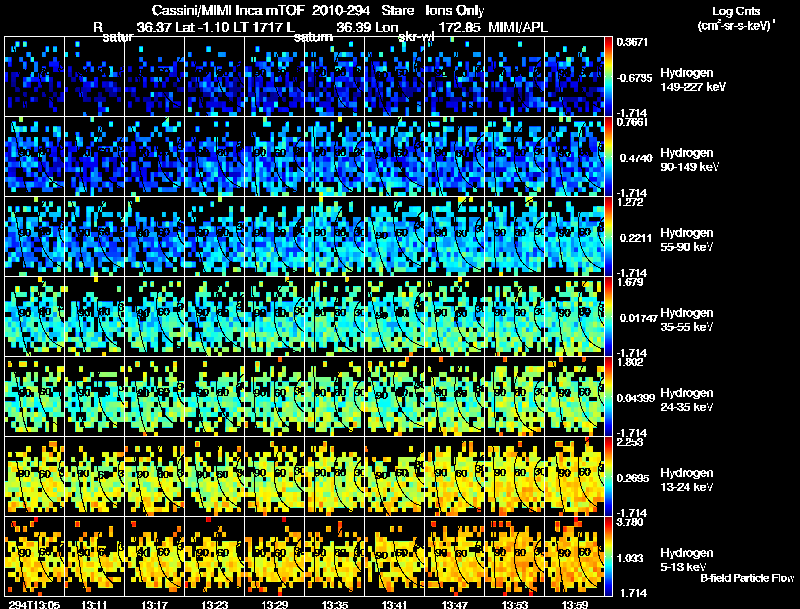Open the Hydrogen 35-55 keV panel at 13:29
Viewport: 800px width, 609px height.
click(x=274, y=317)
